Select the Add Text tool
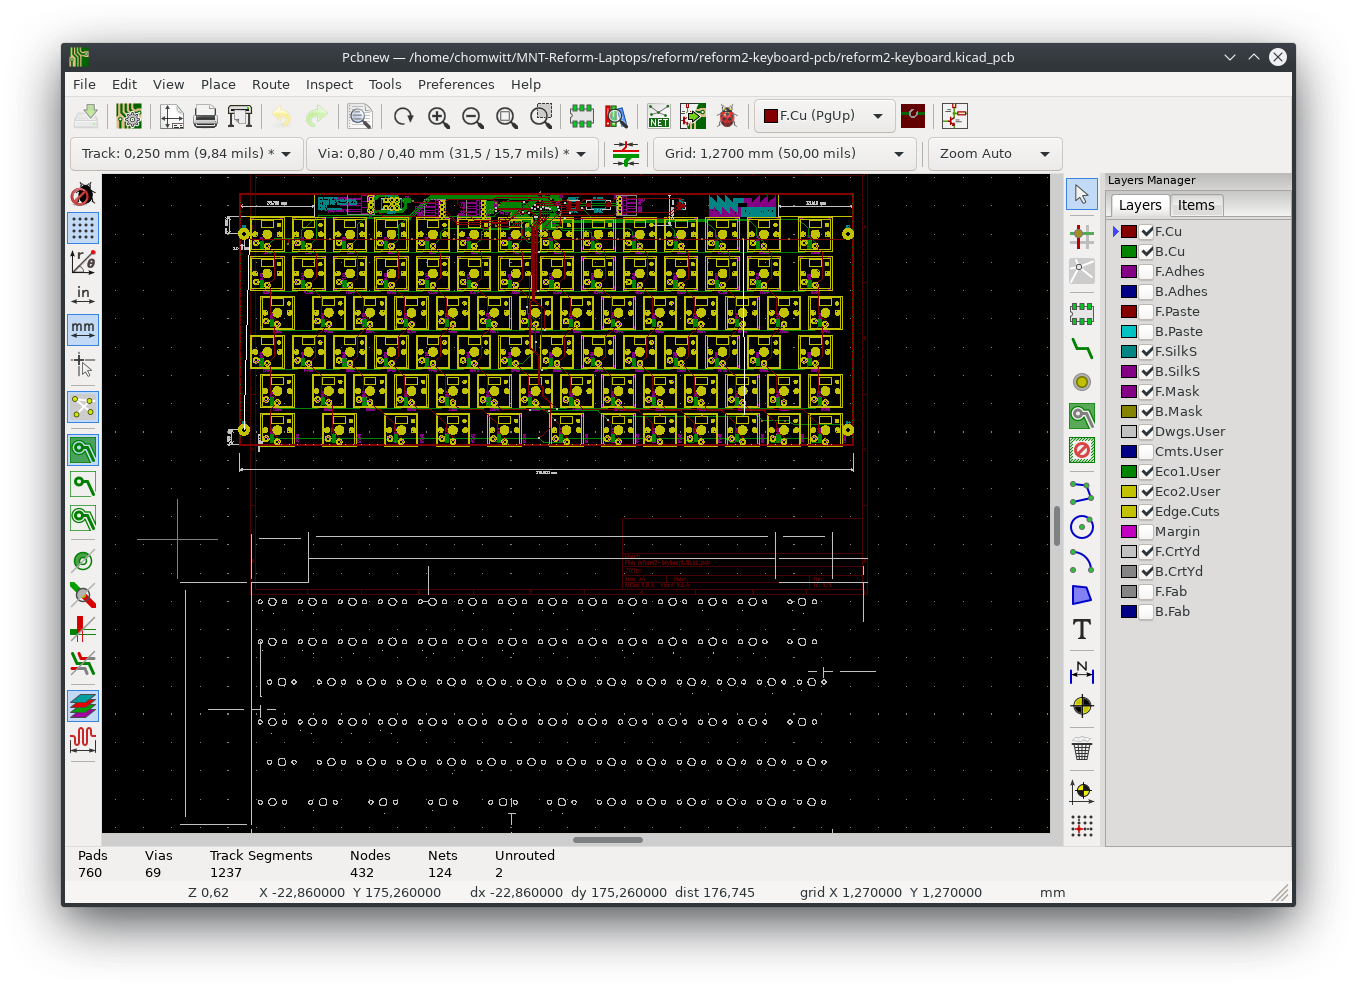This screenshot has width=1357, height=986. (1081, 629)
